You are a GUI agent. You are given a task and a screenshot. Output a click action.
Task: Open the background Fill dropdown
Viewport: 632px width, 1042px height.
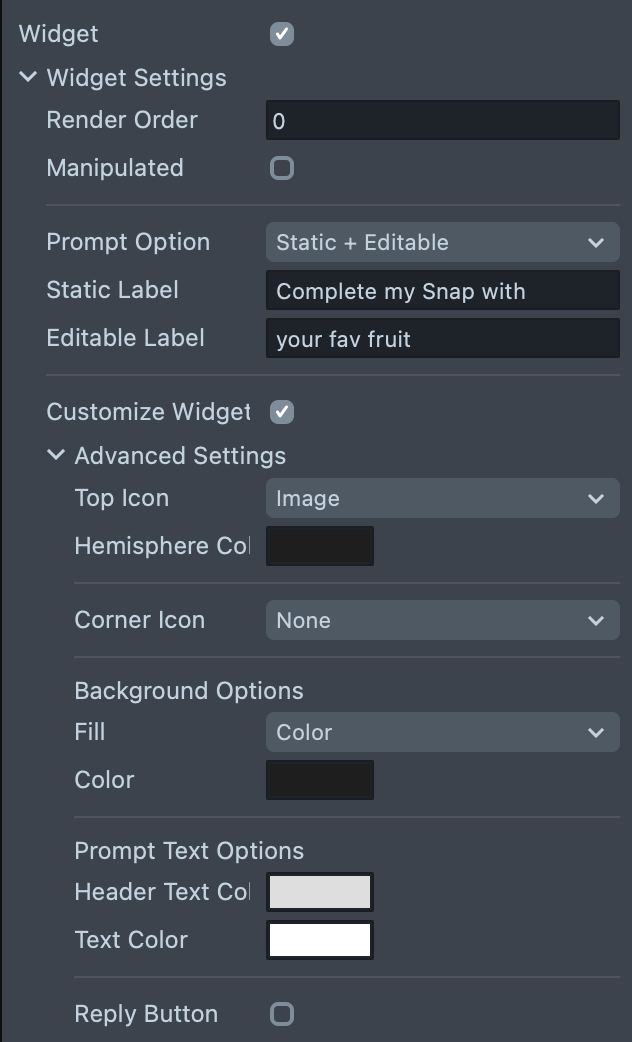tap(442, 732)
